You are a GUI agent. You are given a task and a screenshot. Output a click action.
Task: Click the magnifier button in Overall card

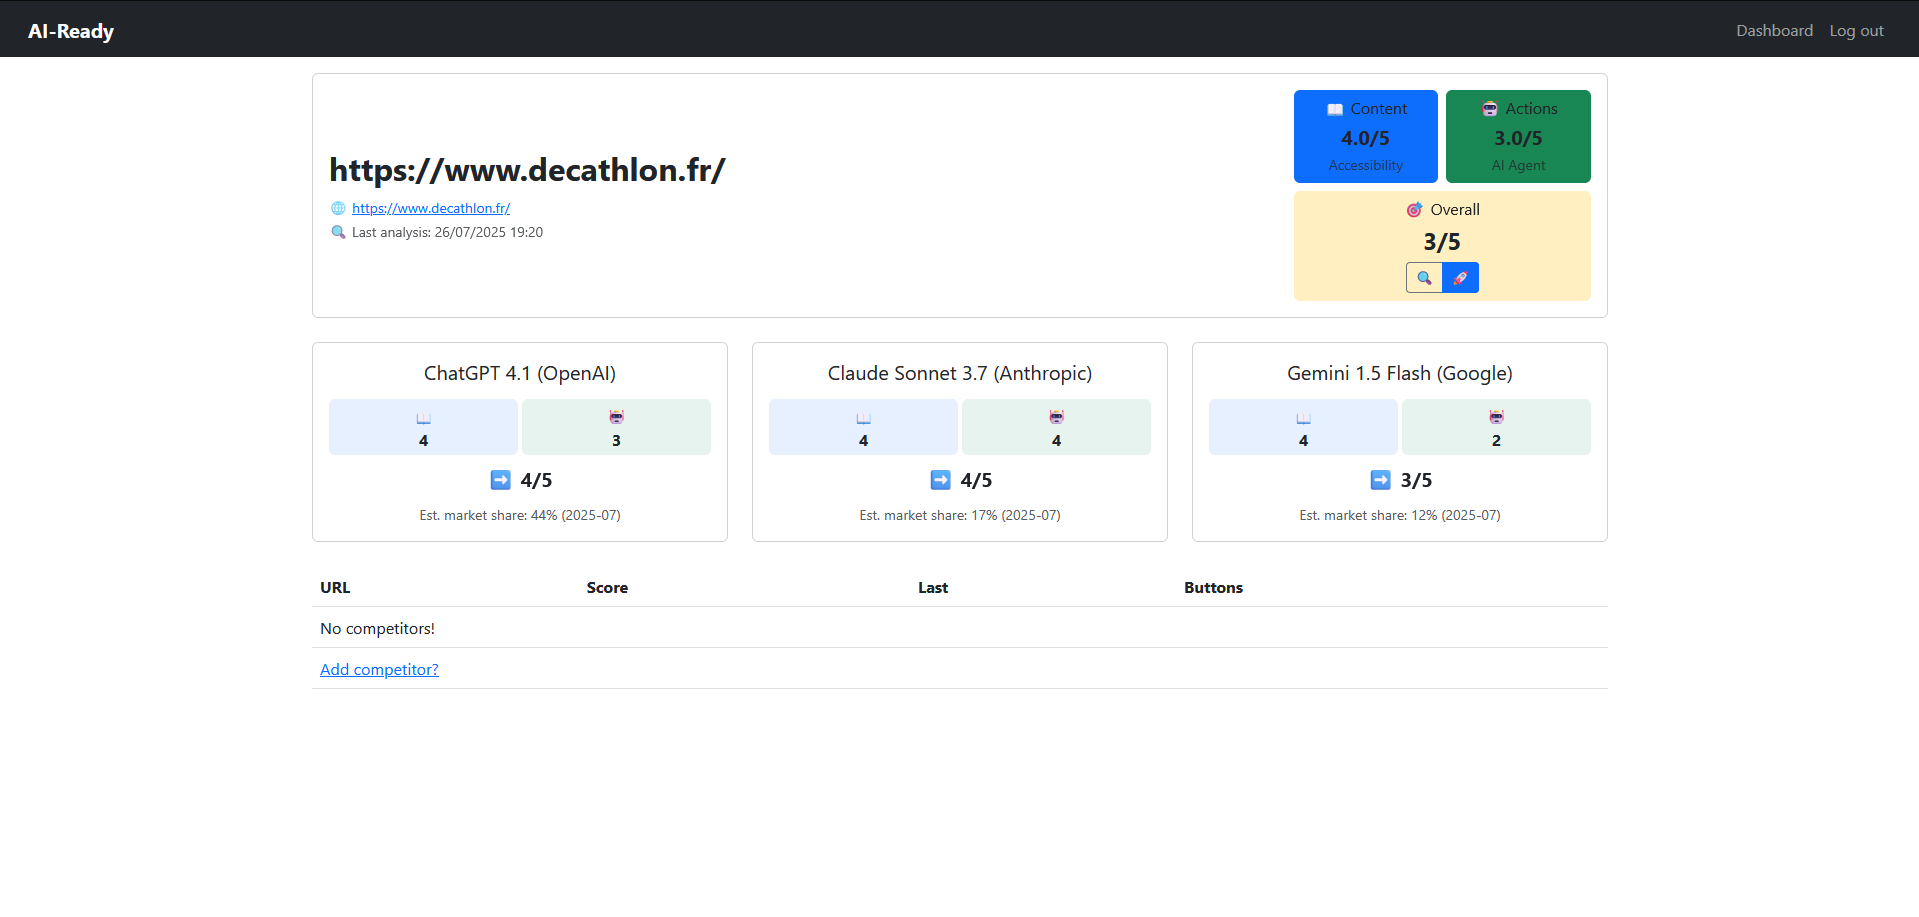pyautogui.click(x=1424, y=278)
